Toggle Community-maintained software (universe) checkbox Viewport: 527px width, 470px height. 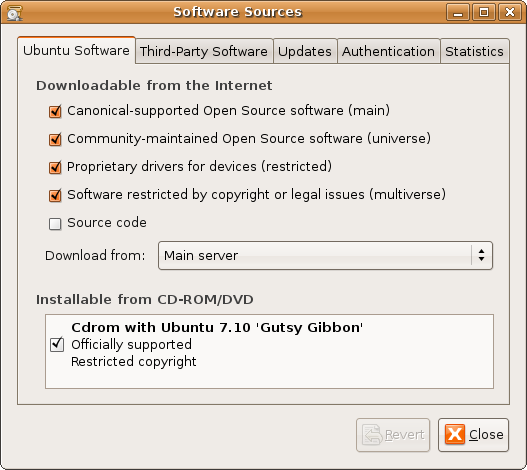(x=55, y=139)
